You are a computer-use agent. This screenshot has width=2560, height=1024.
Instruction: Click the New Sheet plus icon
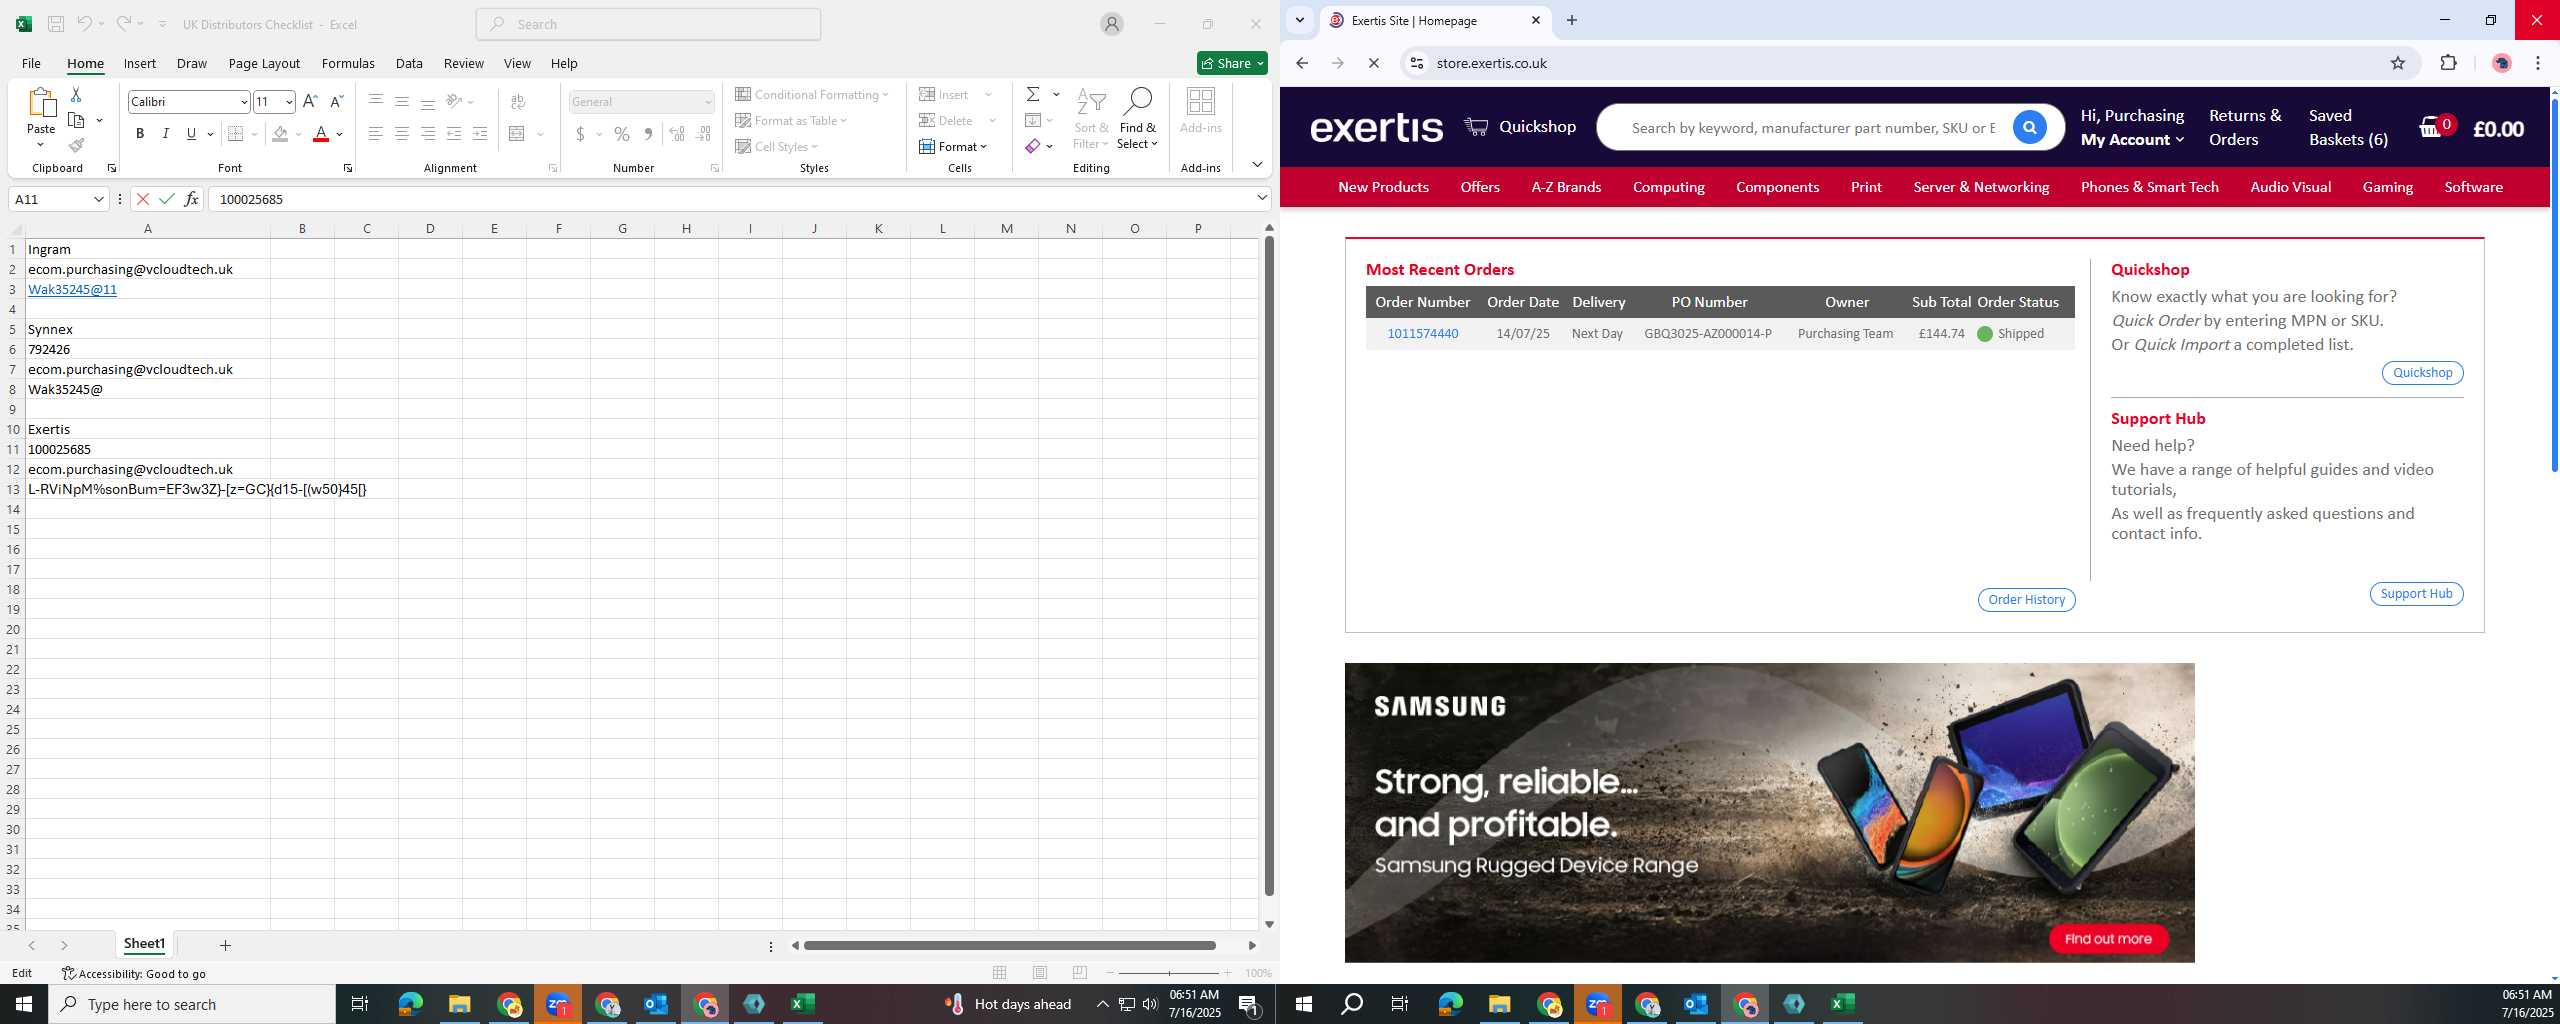(x=225, y=945)
